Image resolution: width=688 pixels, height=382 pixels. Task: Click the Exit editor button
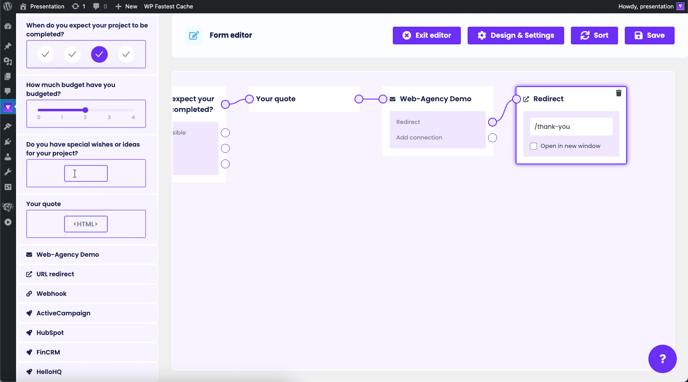426,36
